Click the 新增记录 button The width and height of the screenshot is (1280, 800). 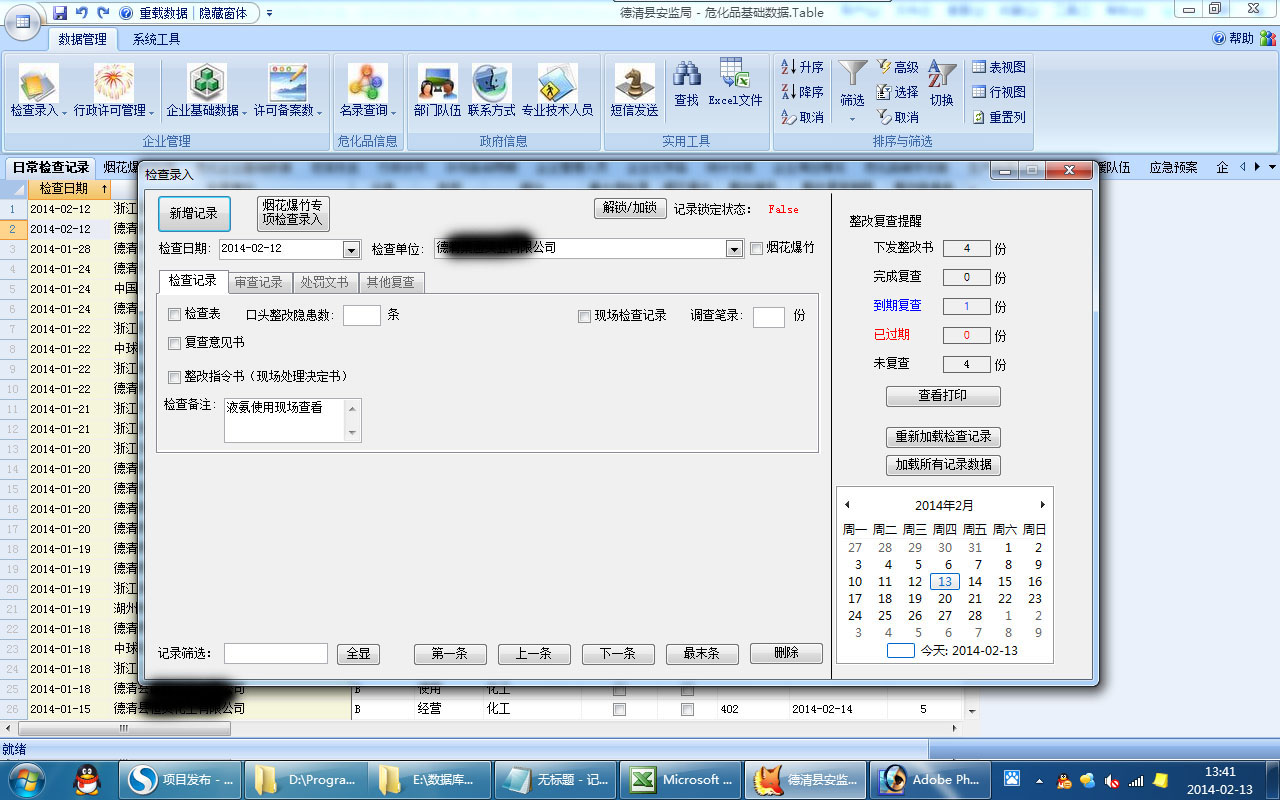[194, 213]
